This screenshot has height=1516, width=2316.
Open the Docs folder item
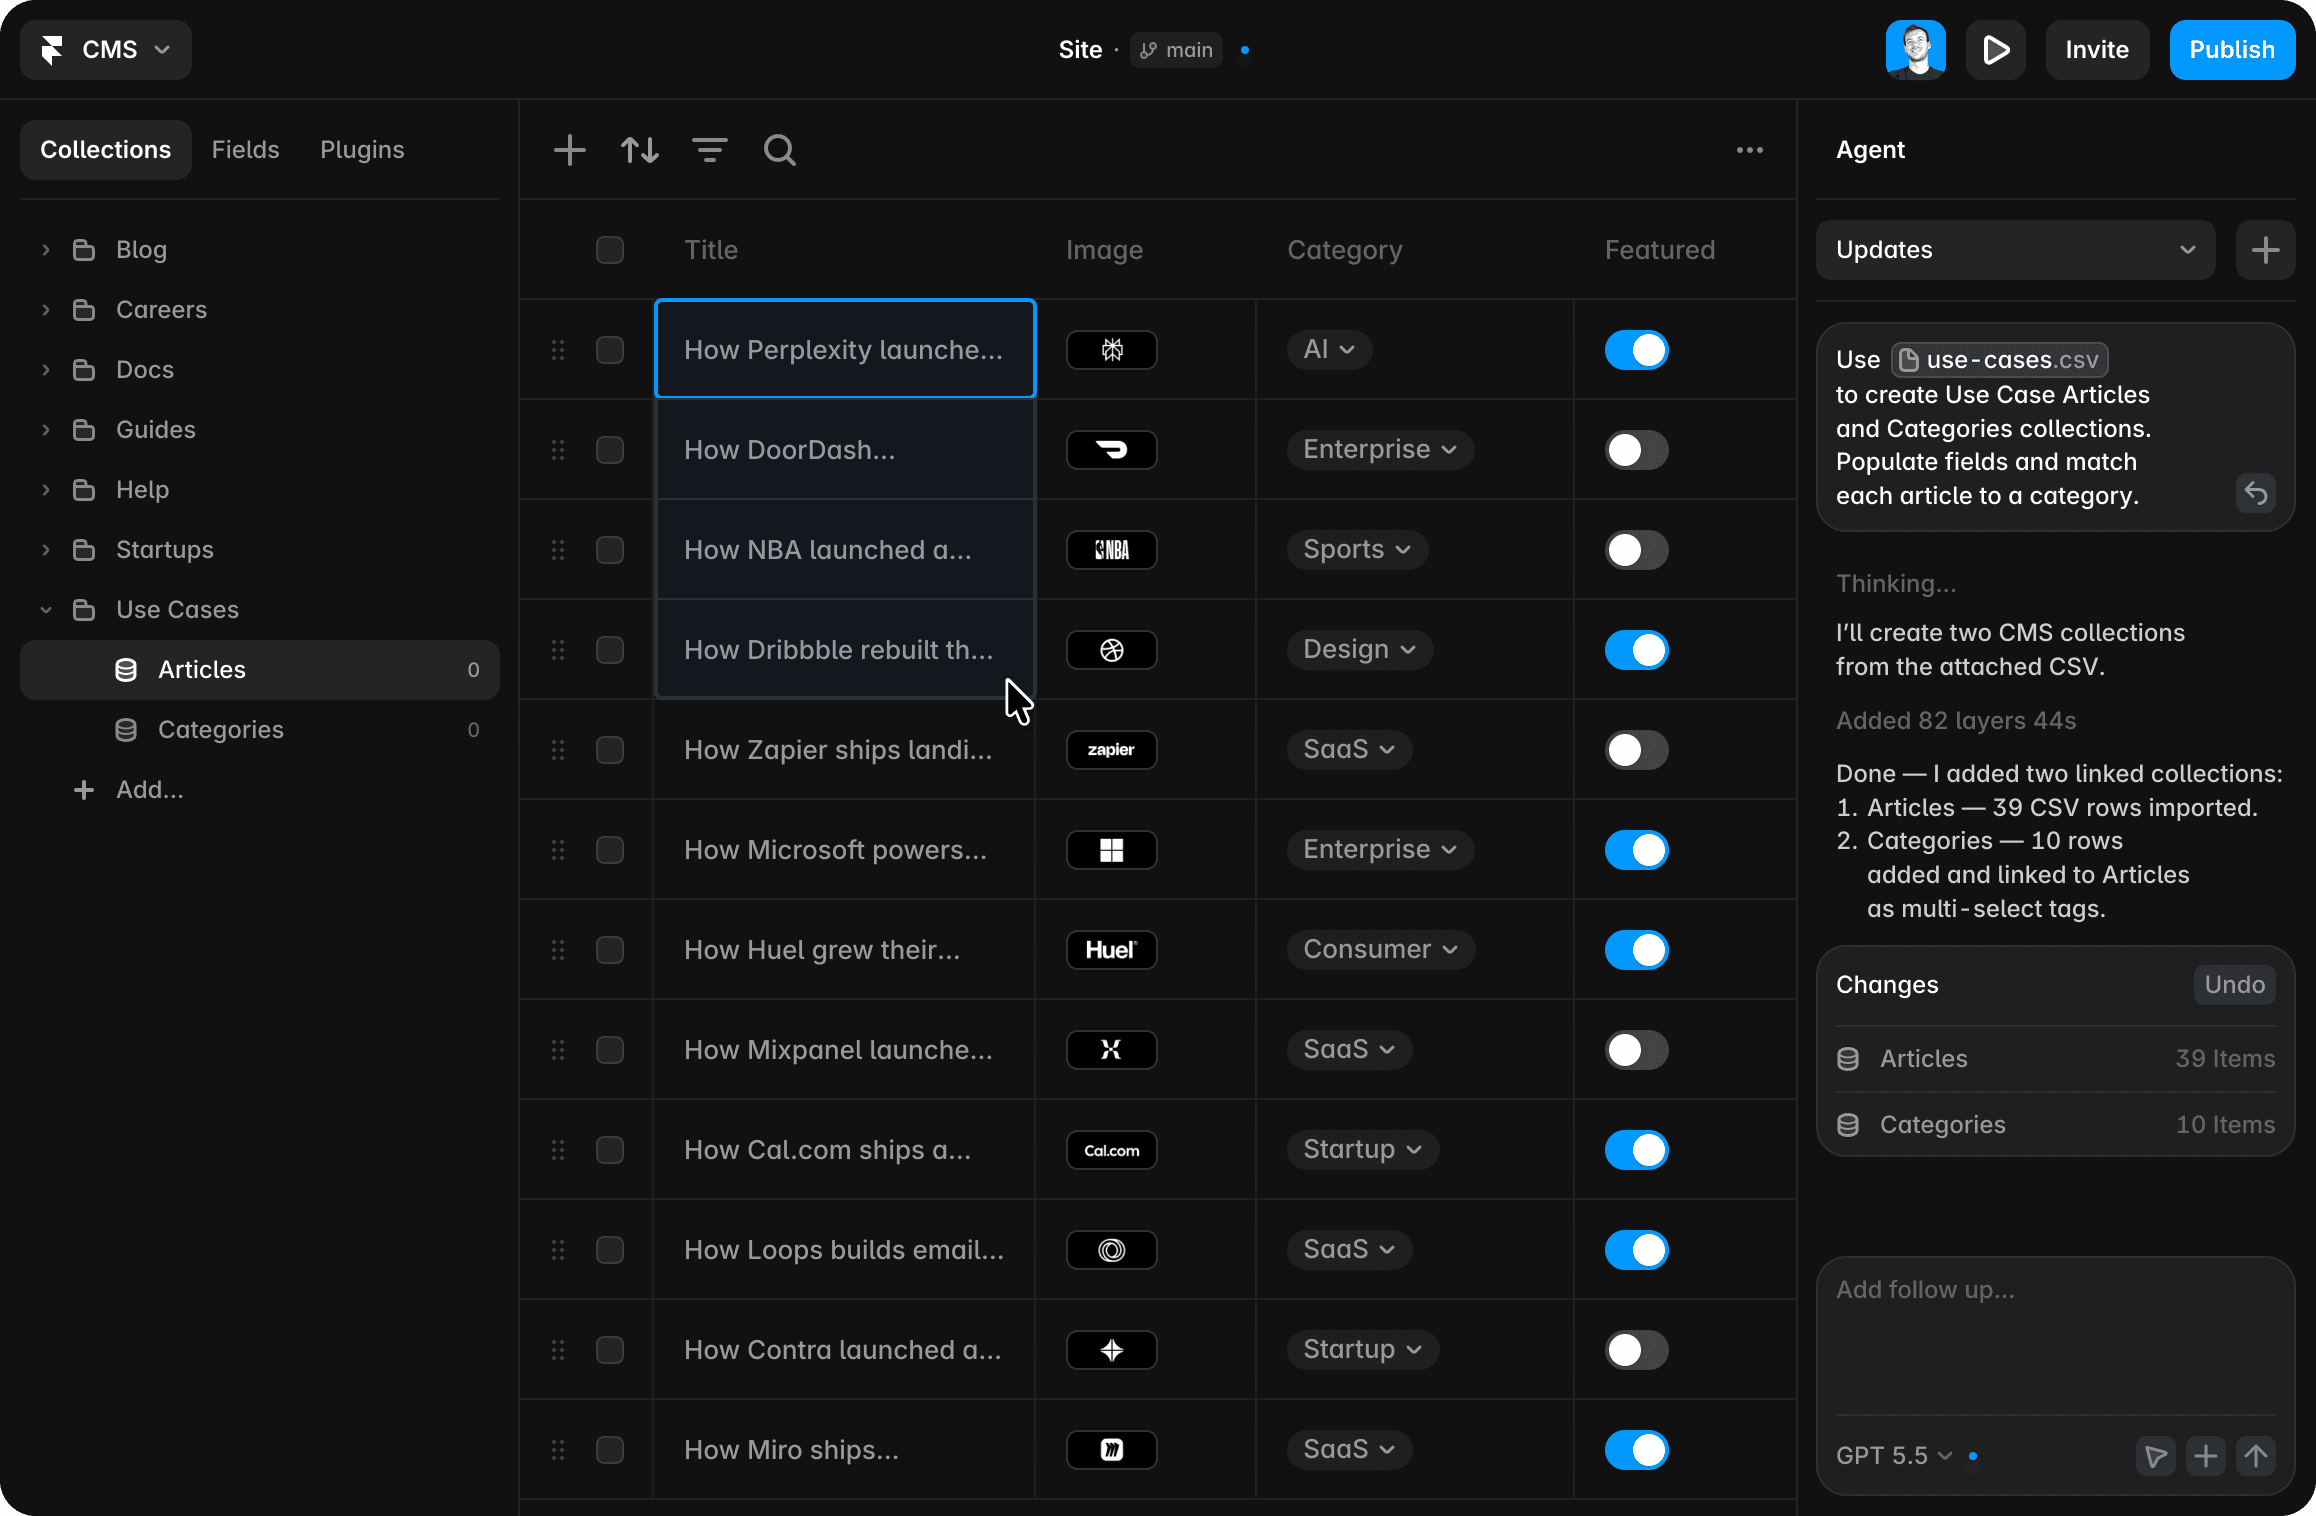click(145, 370)
